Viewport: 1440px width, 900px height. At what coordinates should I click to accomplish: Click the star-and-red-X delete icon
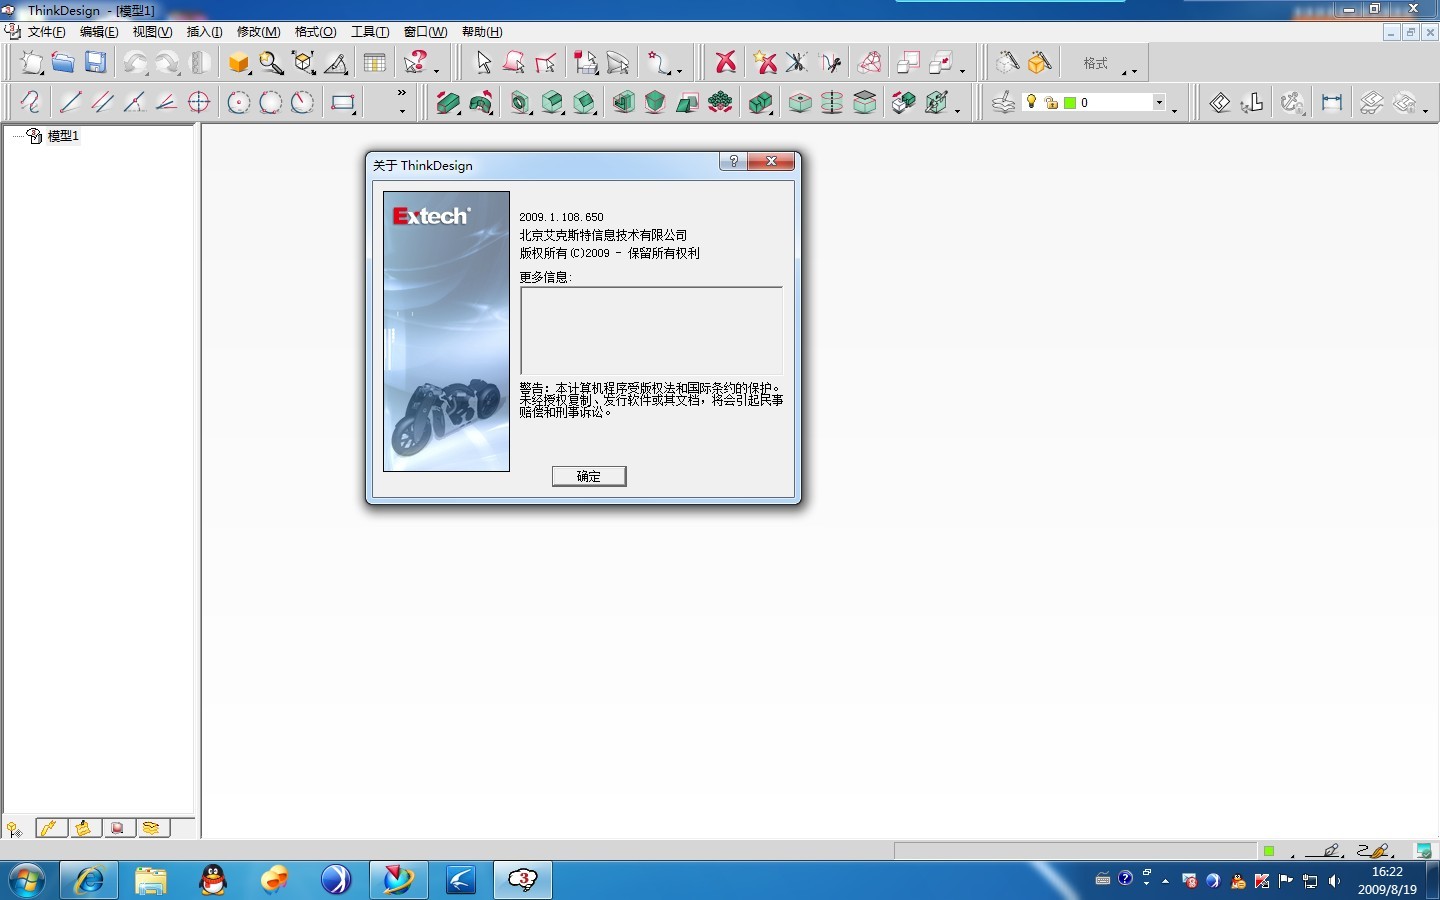(x=765, y=63)
